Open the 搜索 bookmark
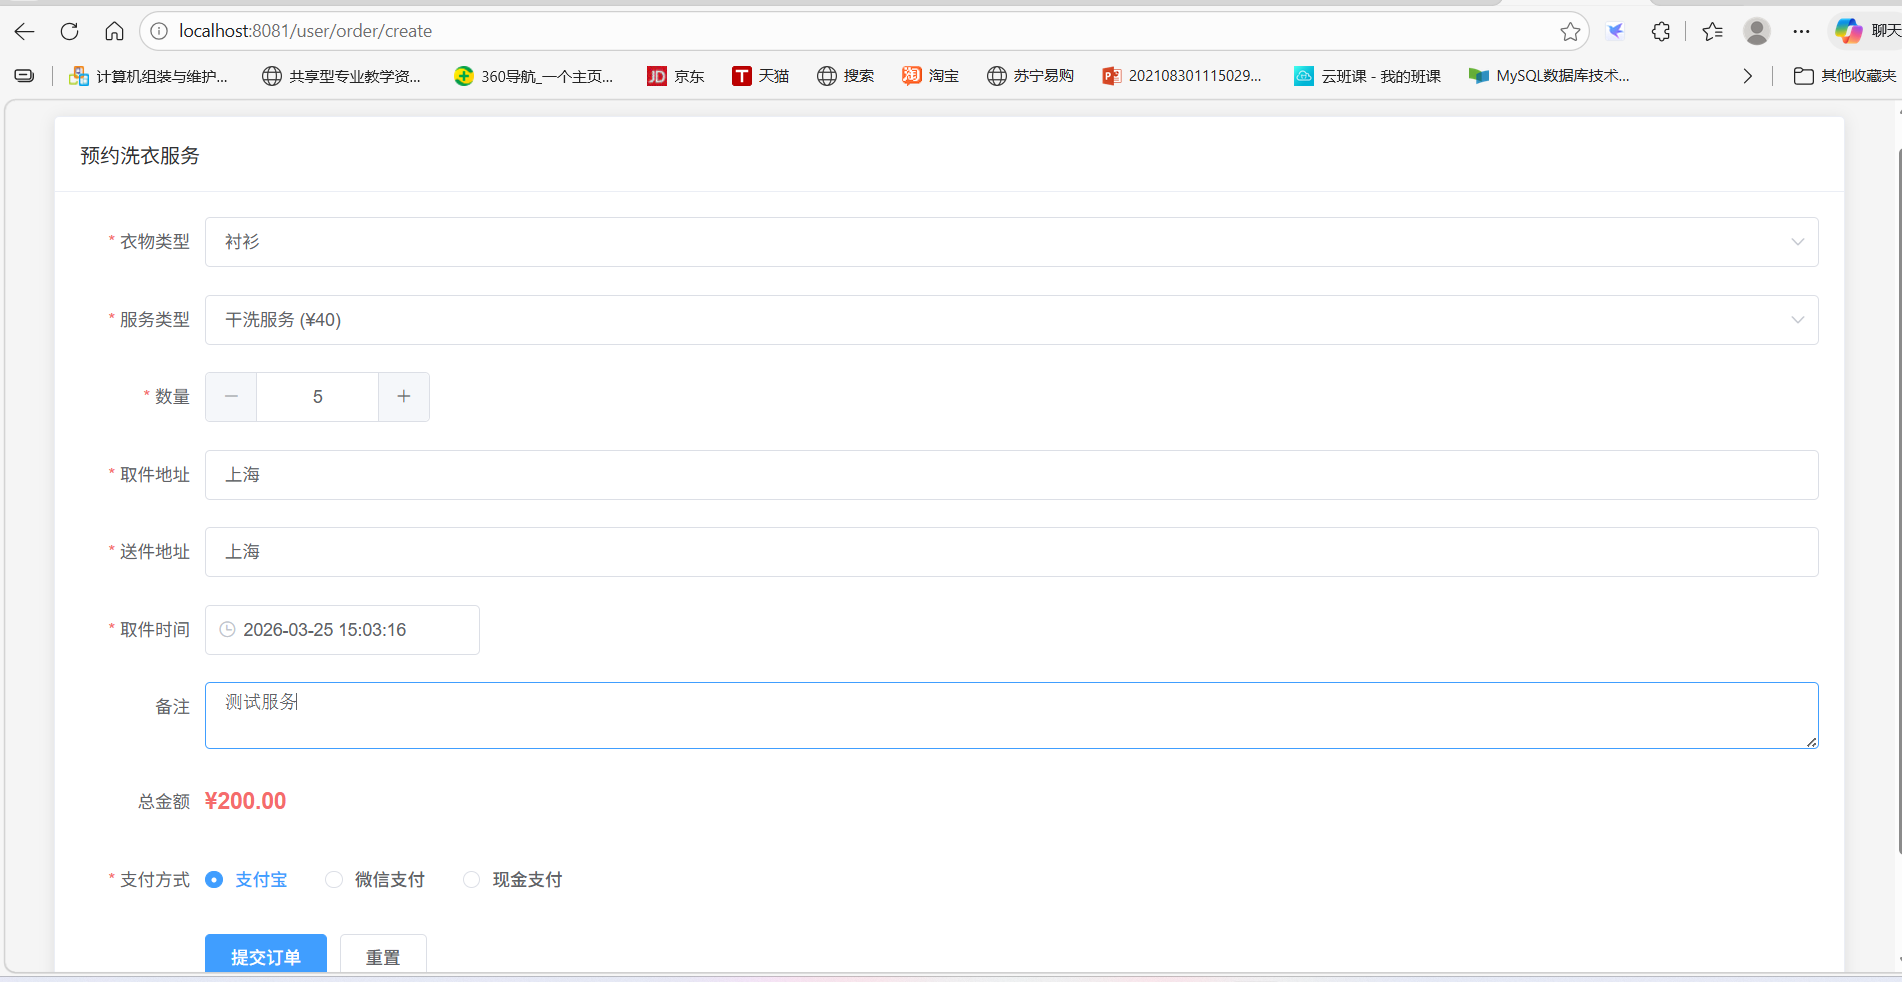Image resolution: width=1902 pixels, height=982 pixels. 845,76
